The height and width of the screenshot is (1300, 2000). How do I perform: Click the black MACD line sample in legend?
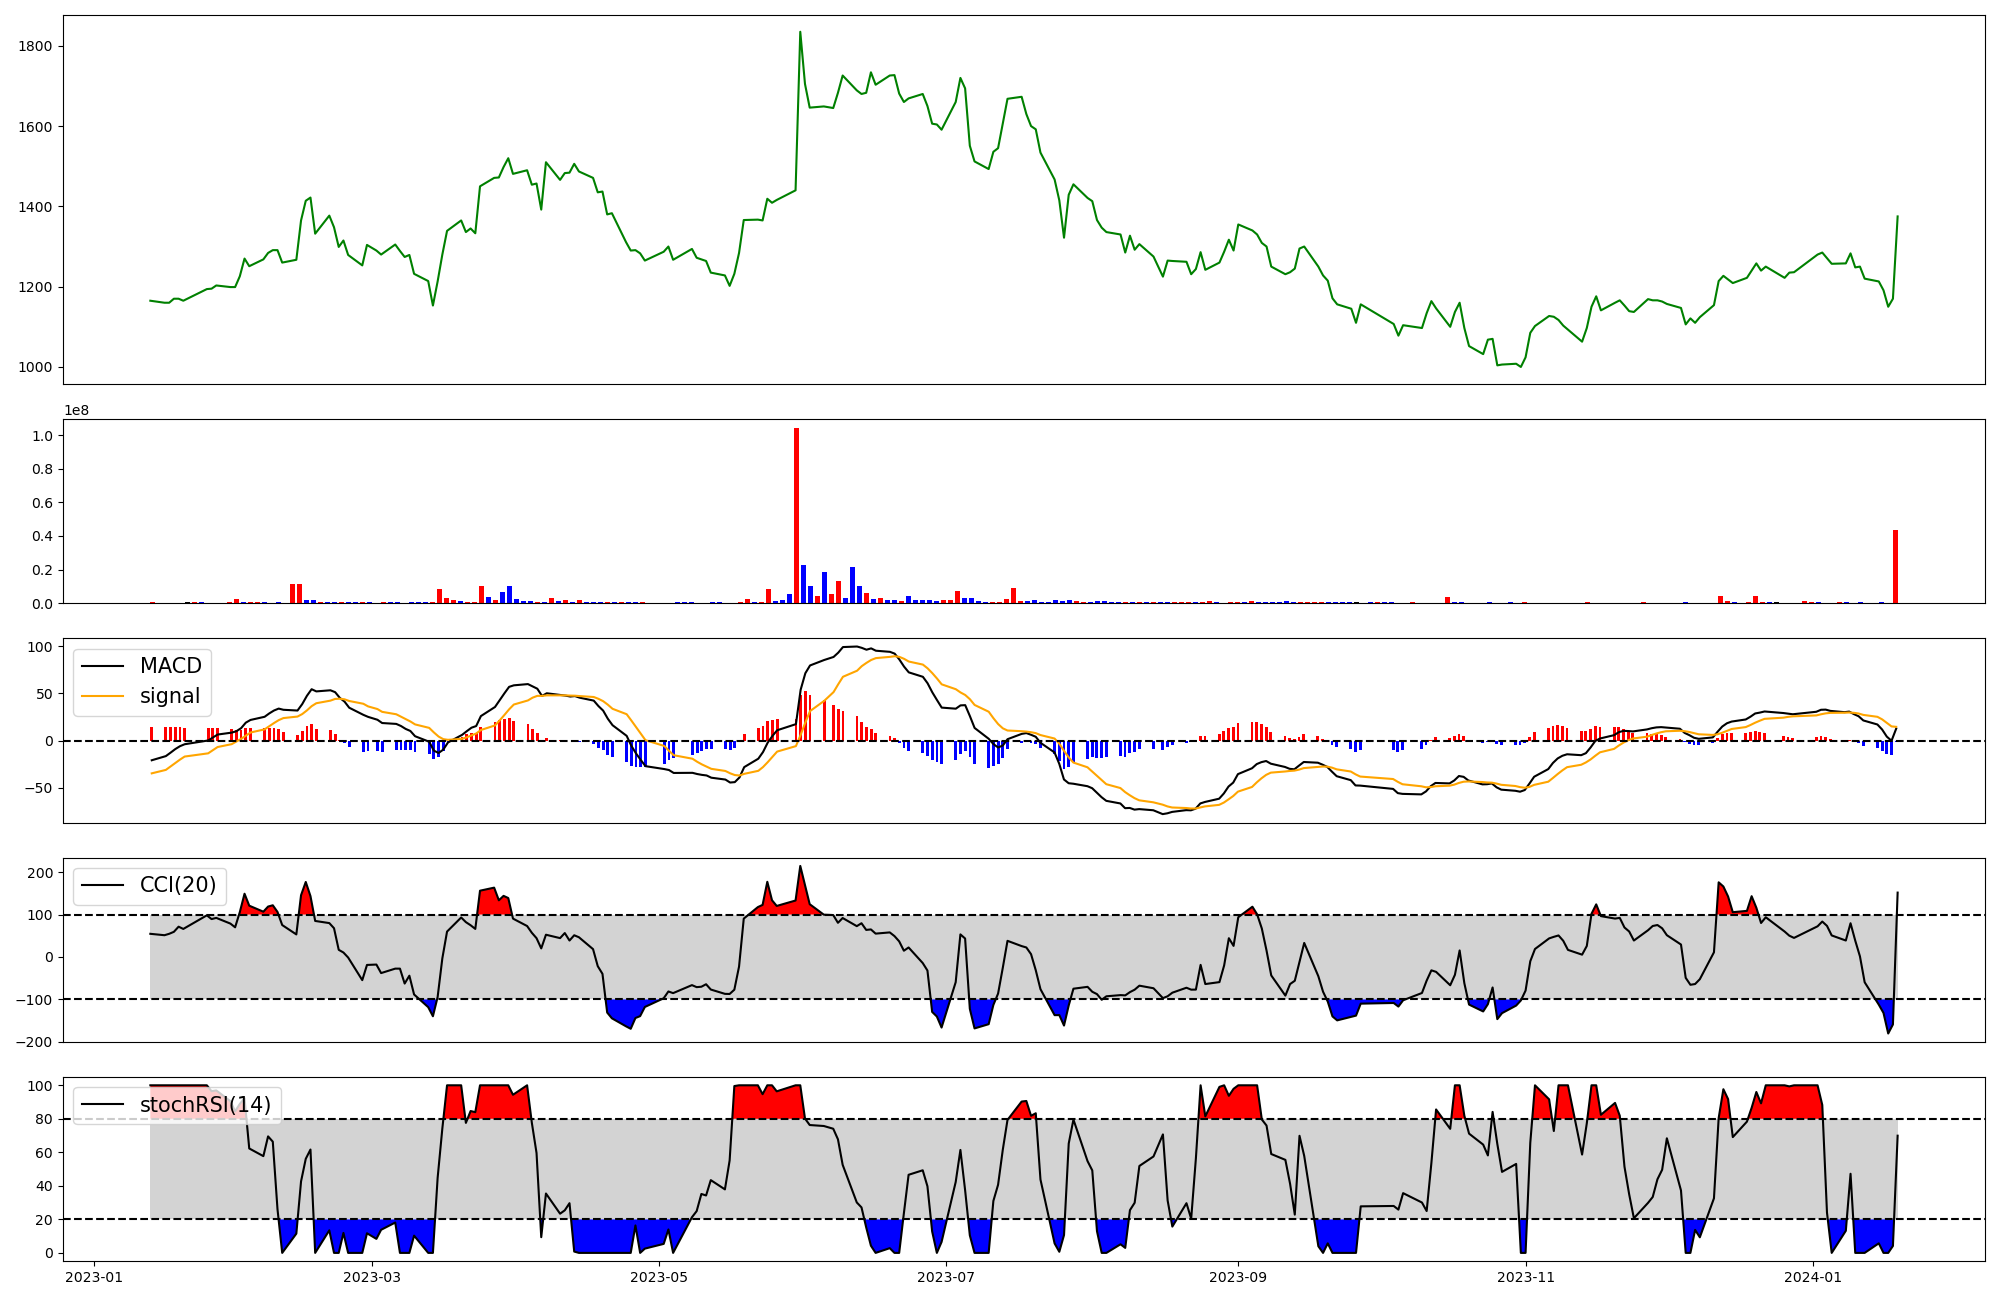tap(102, 667)
